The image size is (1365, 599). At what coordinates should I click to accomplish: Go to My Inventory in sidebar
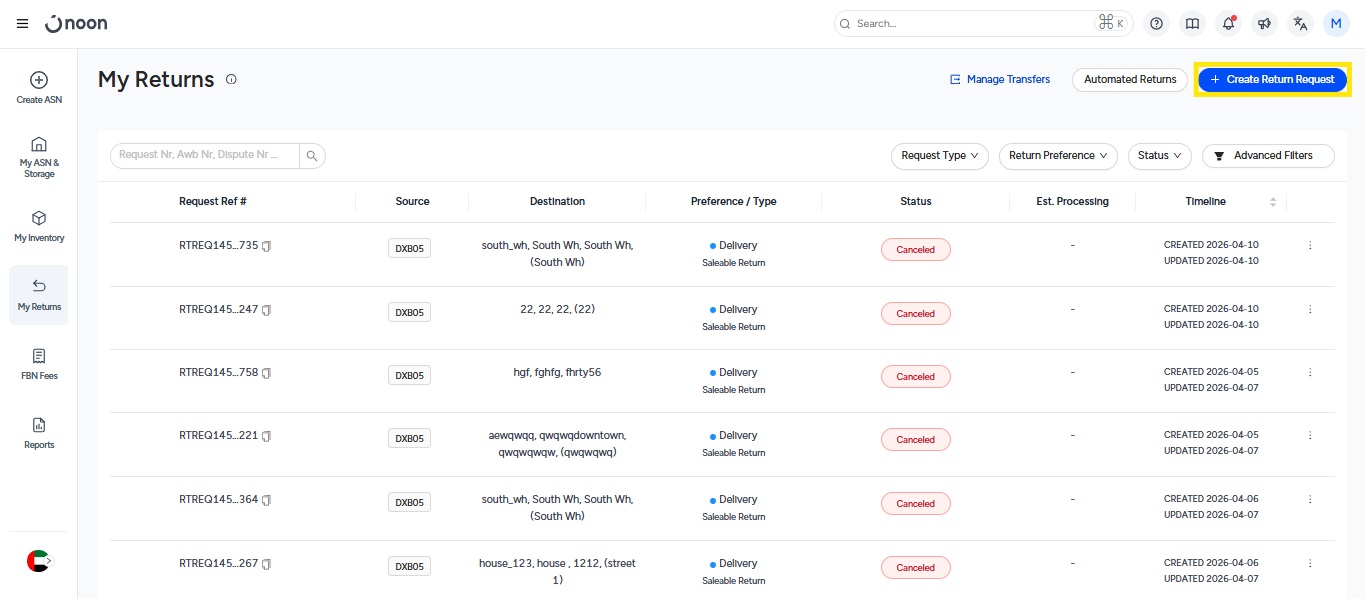pos(39,226)
